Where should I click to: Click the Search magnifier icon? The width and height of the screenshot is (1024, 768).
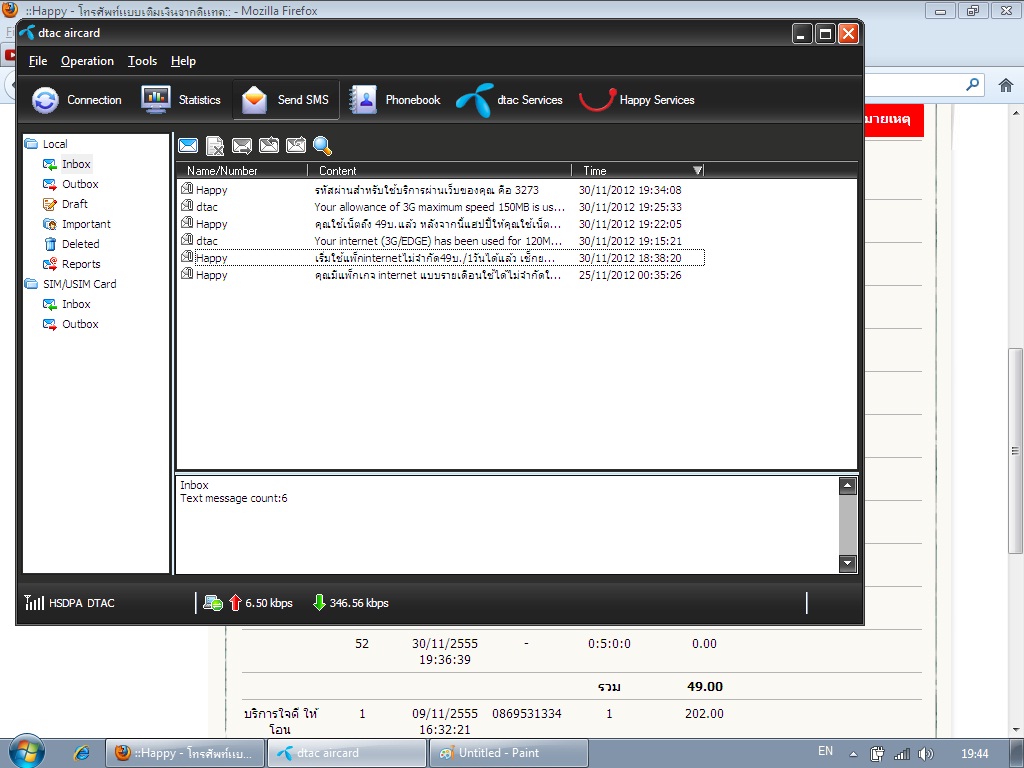(323, 146)
